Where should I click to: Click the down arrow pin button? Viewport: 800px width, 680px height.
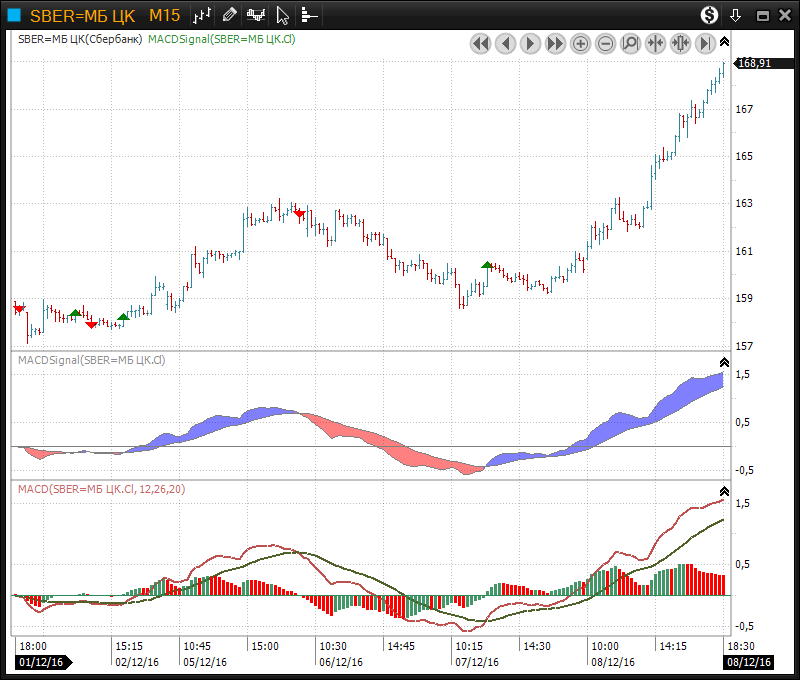coord(735,15)
